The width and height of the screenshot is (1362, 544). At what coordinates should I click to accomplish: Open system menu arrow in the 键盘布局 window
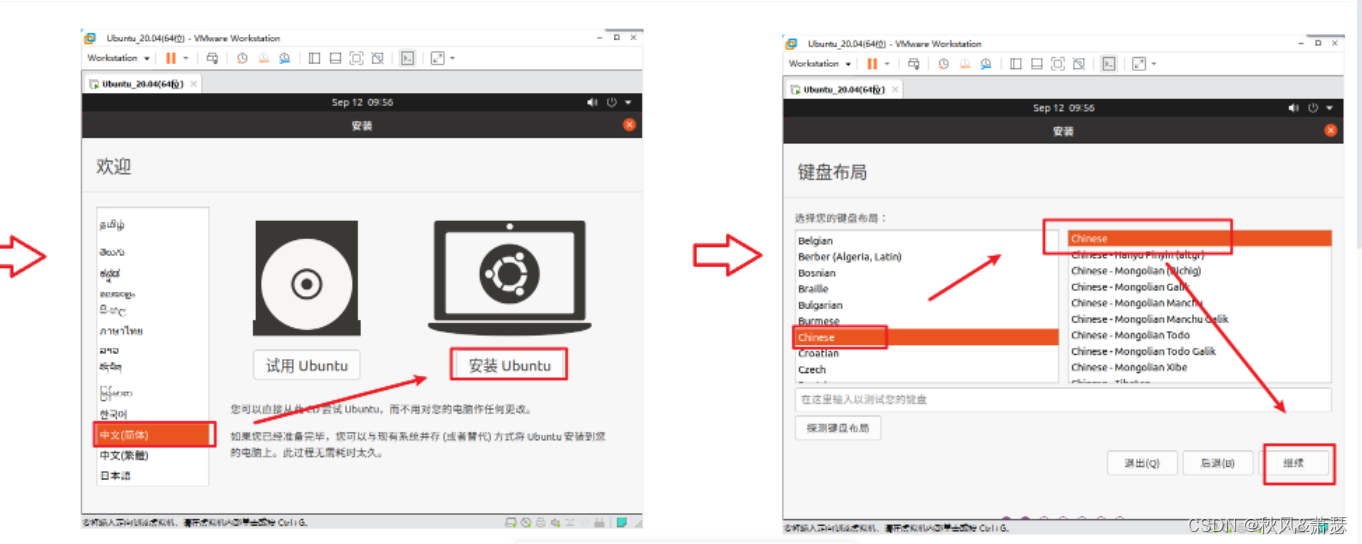point(1329,108)
